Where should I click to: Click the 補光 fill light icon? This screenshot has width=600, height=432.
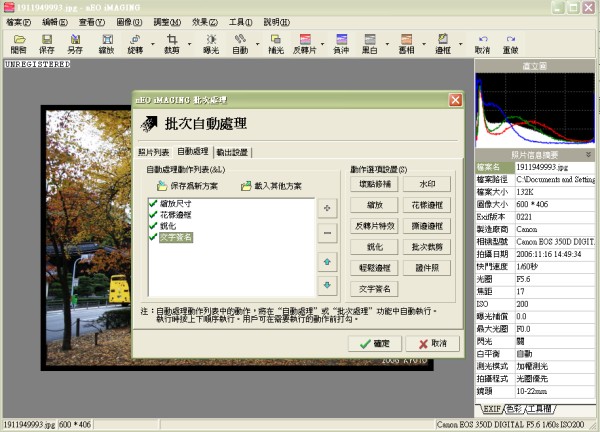coord(276,44)
